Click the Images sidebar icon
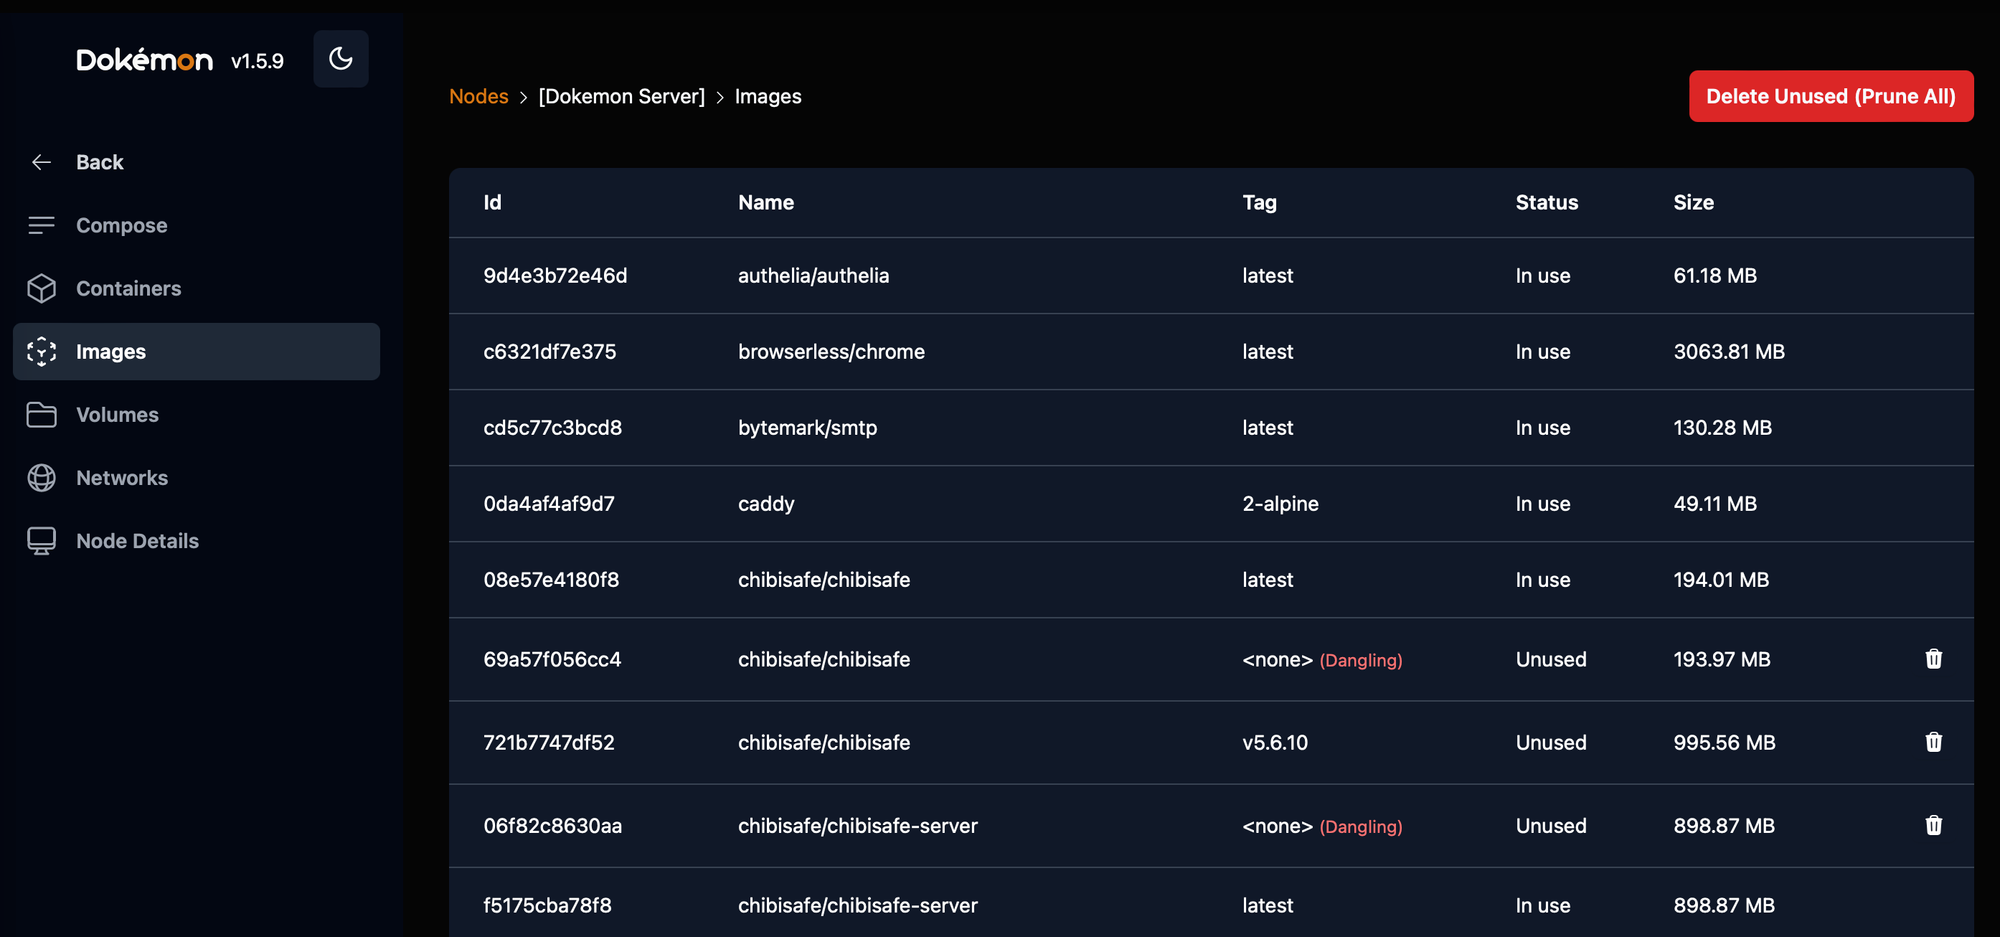This screenshot has width=2000, height=937. 41,351
